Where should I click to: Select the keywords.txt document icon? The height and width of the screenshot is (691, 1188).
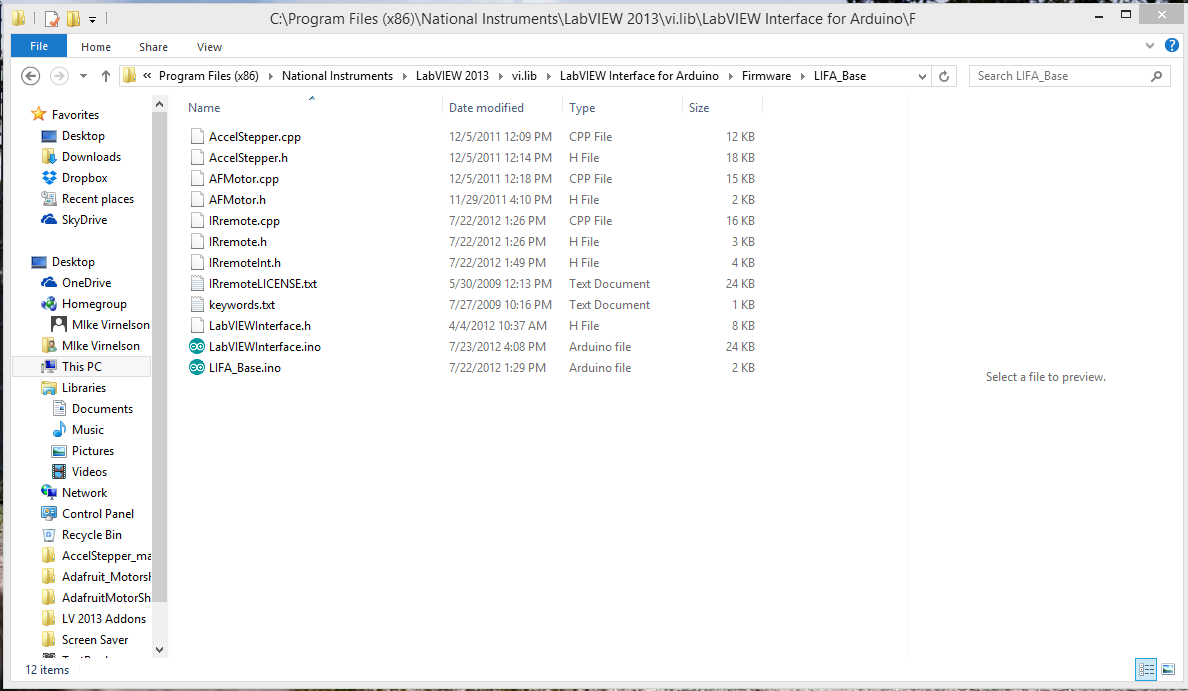[x=197, y=305]
